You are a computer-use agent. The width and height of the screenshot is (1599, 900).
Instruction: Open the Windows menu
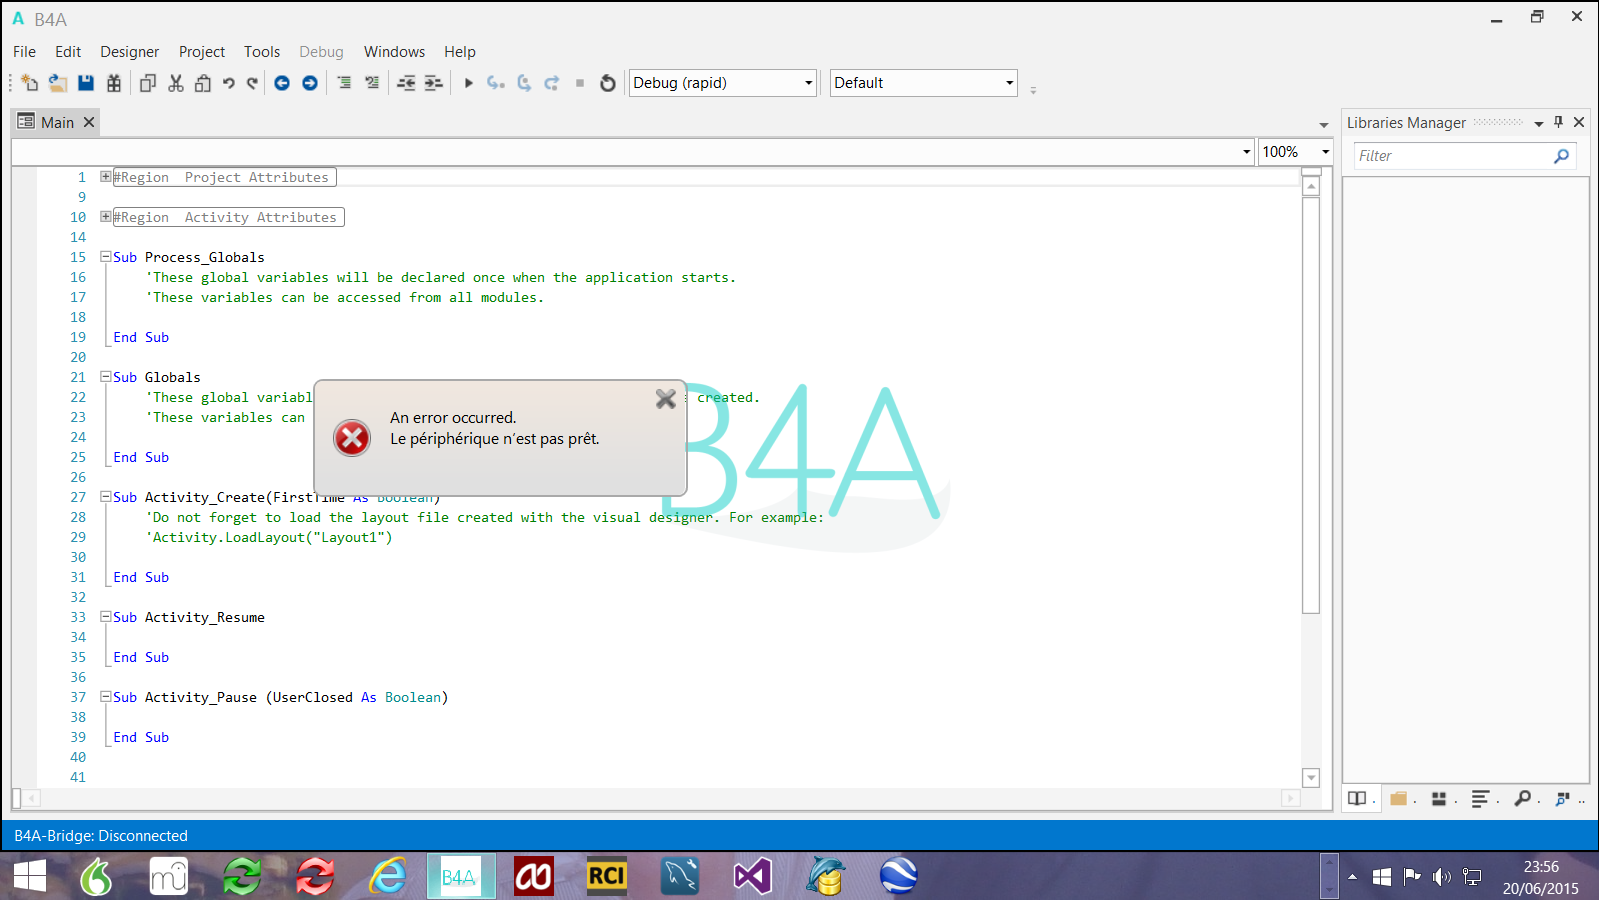point(394,52)
